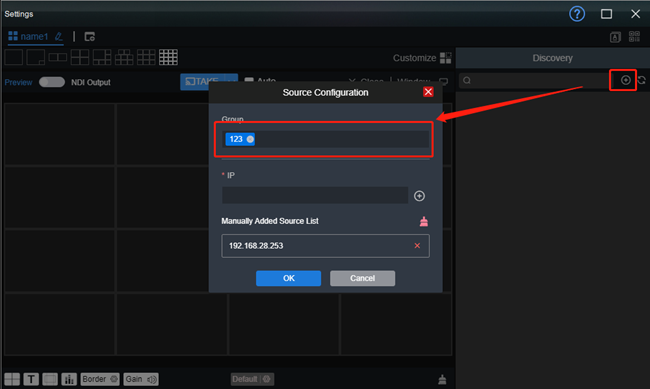The height and width of the screenshot is (389, 650).
Task: Click into the Group field
Action: [x=325, y=139]
